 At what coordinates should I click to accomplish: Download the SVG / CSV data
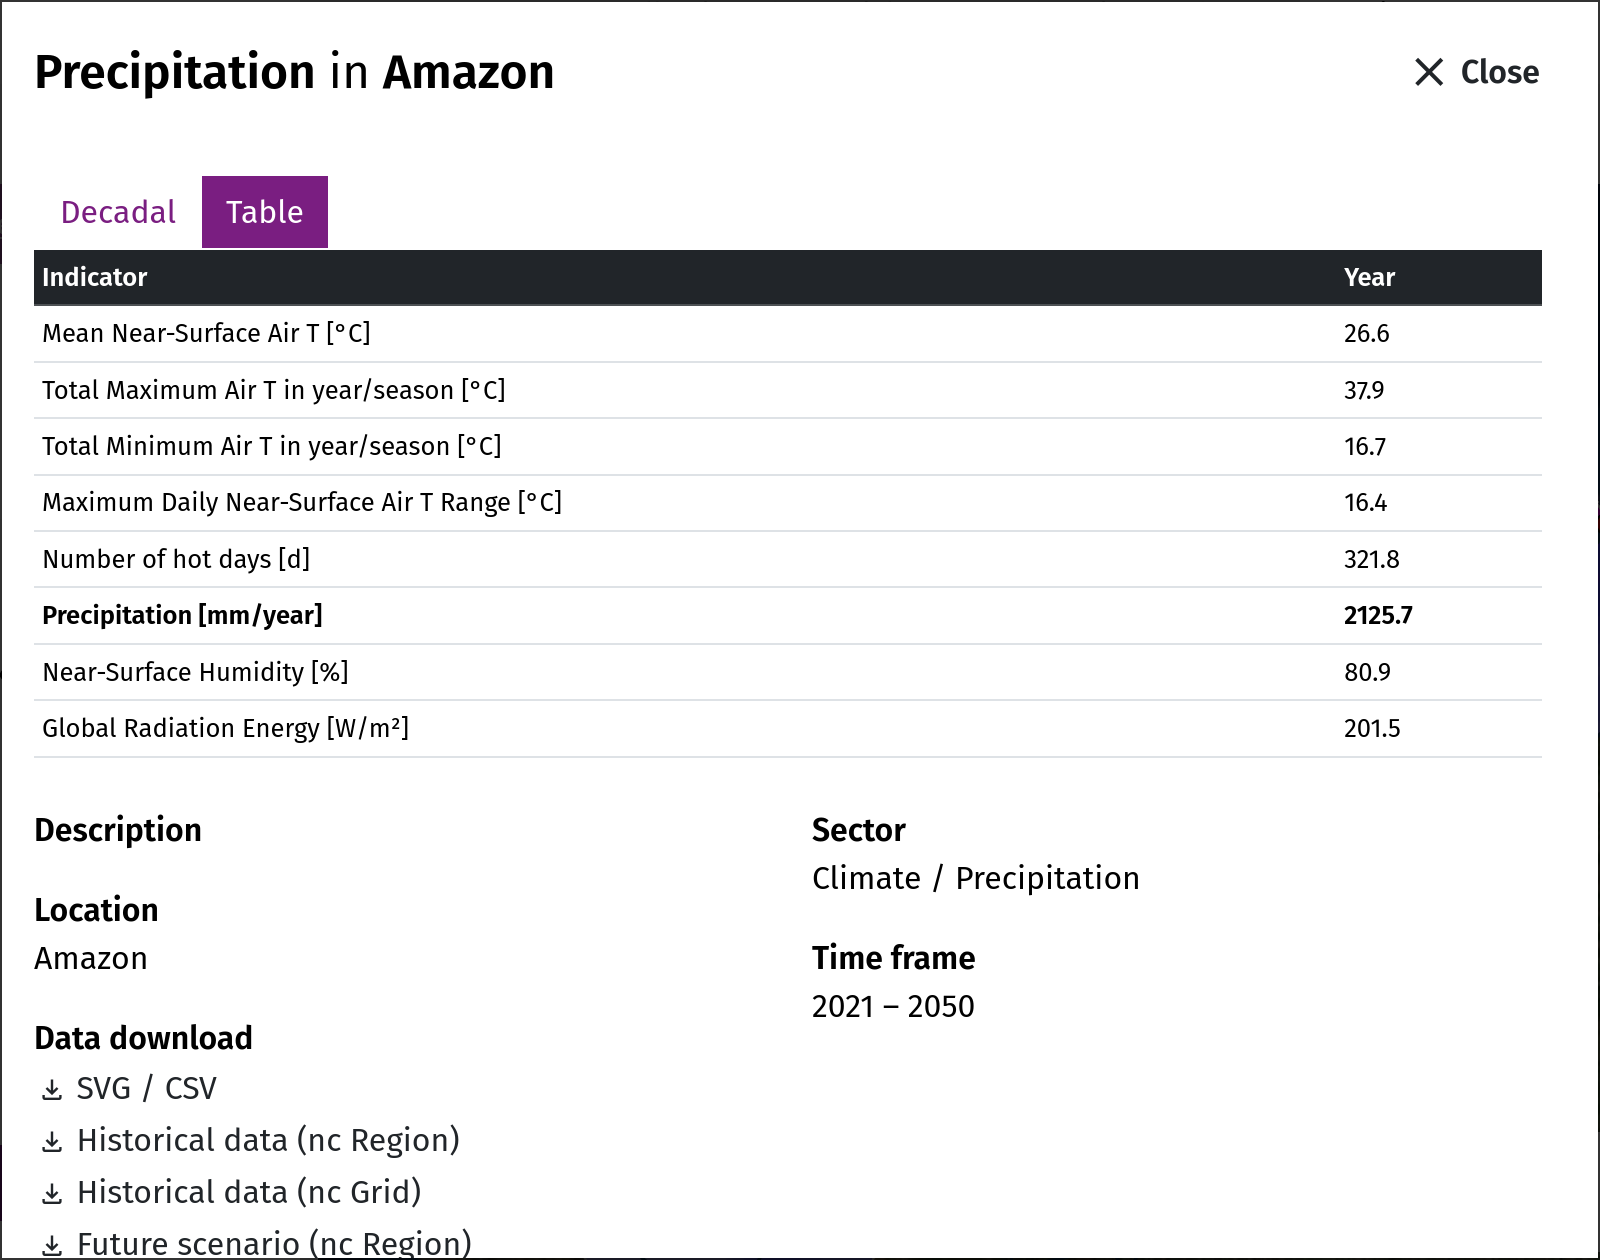point(147,1088)
